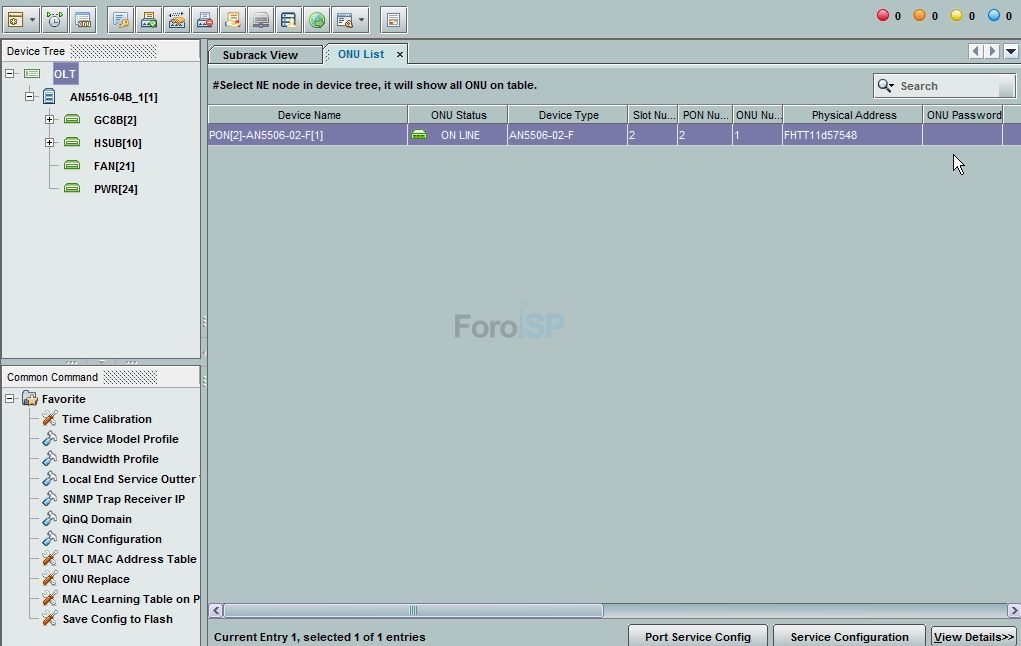This screenshot has height=646, width=1021.
Task: Click the red critical alarm indicator
Action: coord(883,16)
